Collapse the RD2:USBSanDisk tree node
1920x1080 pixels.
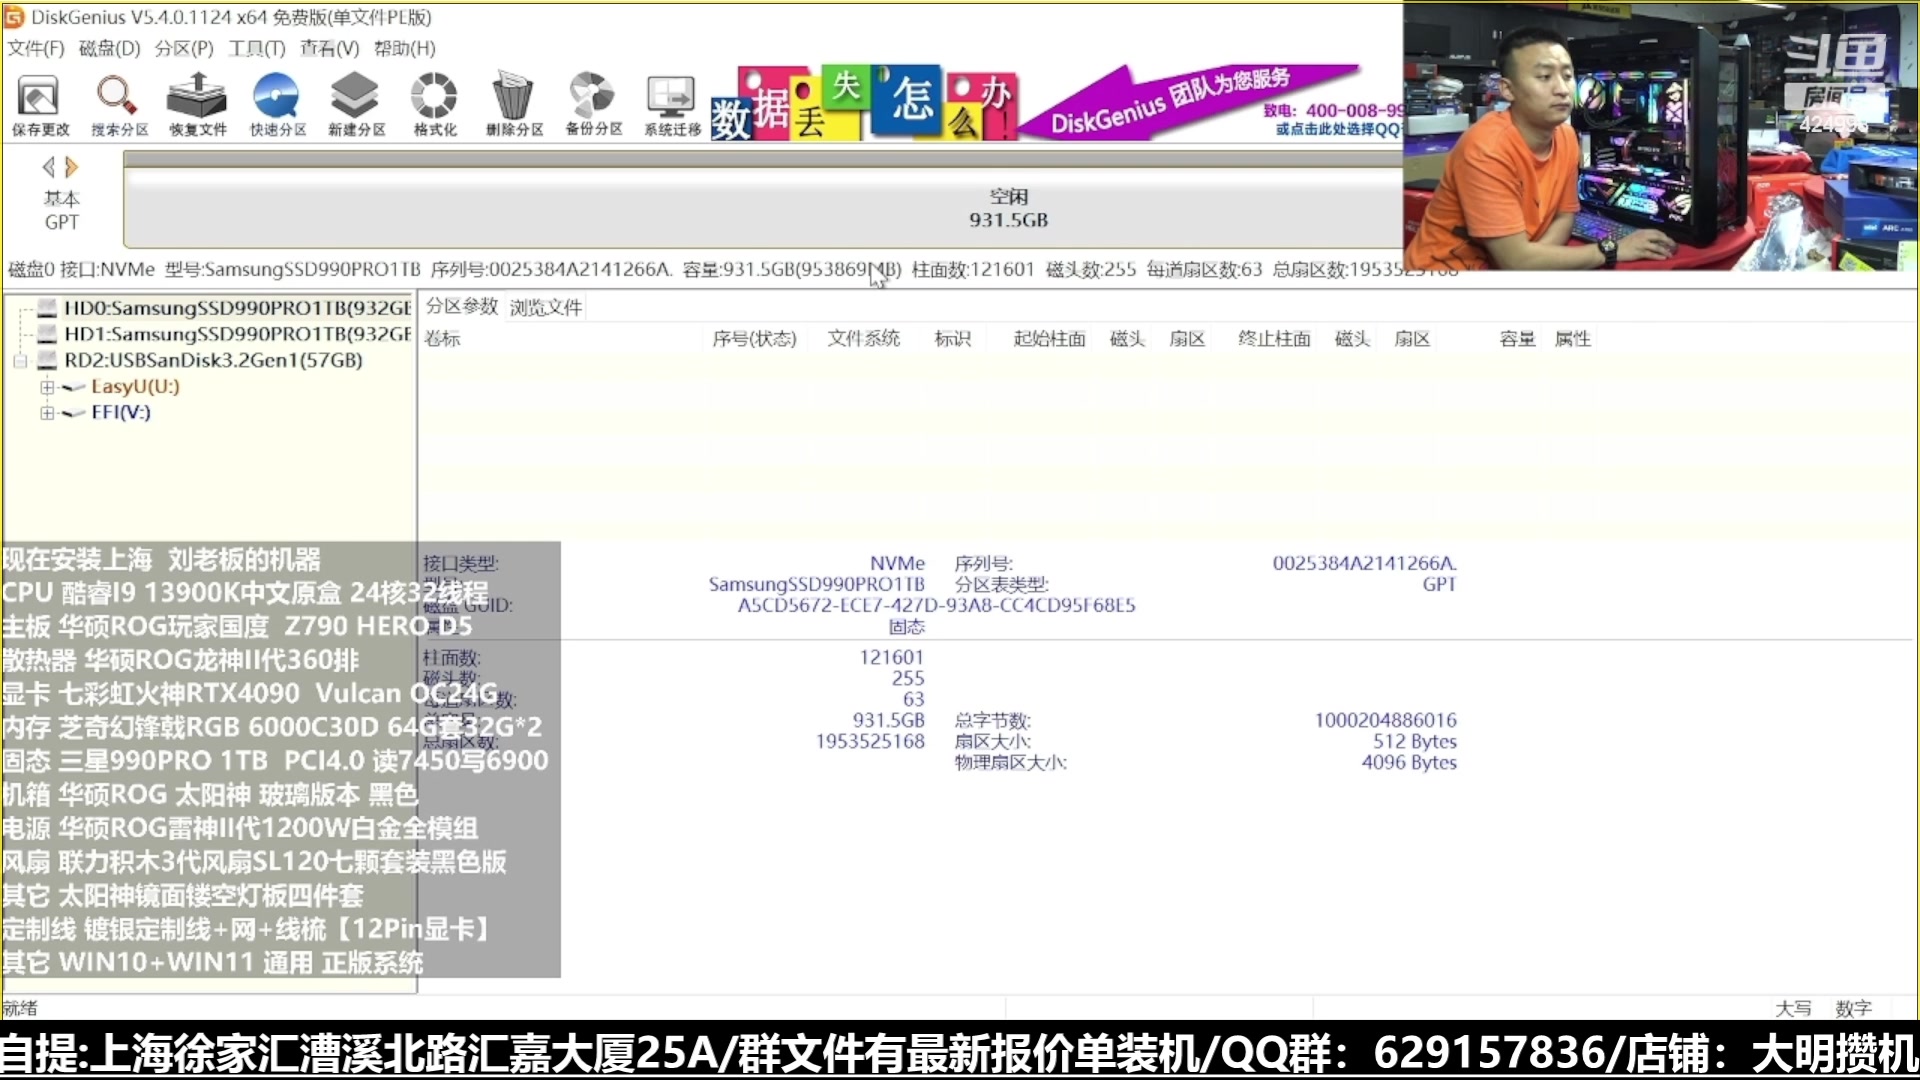click(x=20, y=361)
